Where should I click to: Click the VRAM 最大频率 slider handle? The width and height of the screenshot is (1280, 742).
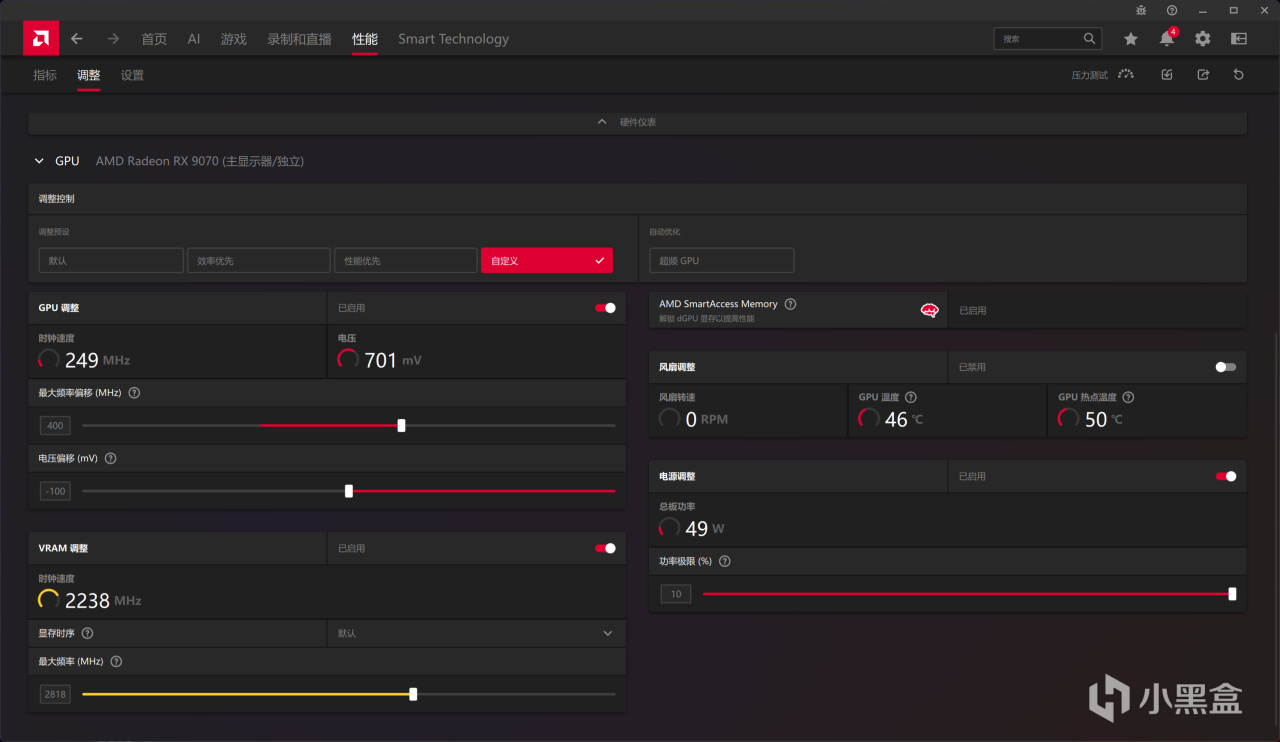click(x=413, y=694)
